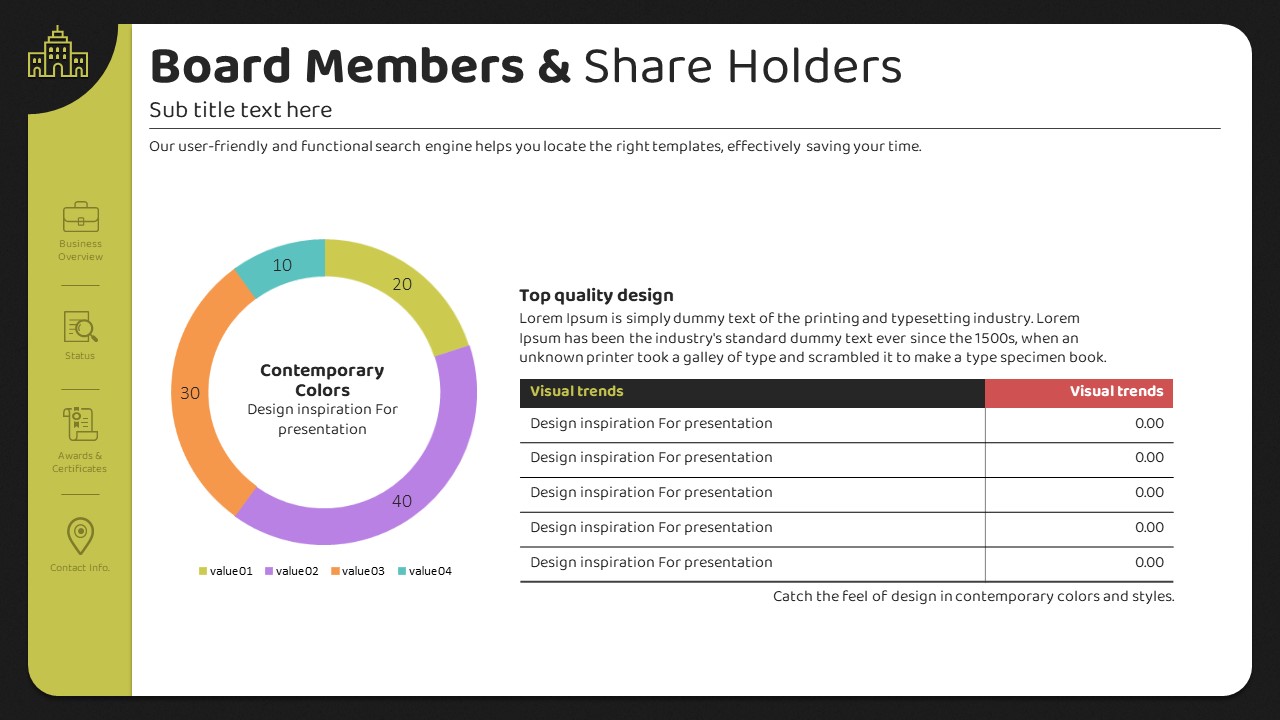
Task: Open the Awards & Certificates icon
Action: (80, 424)
